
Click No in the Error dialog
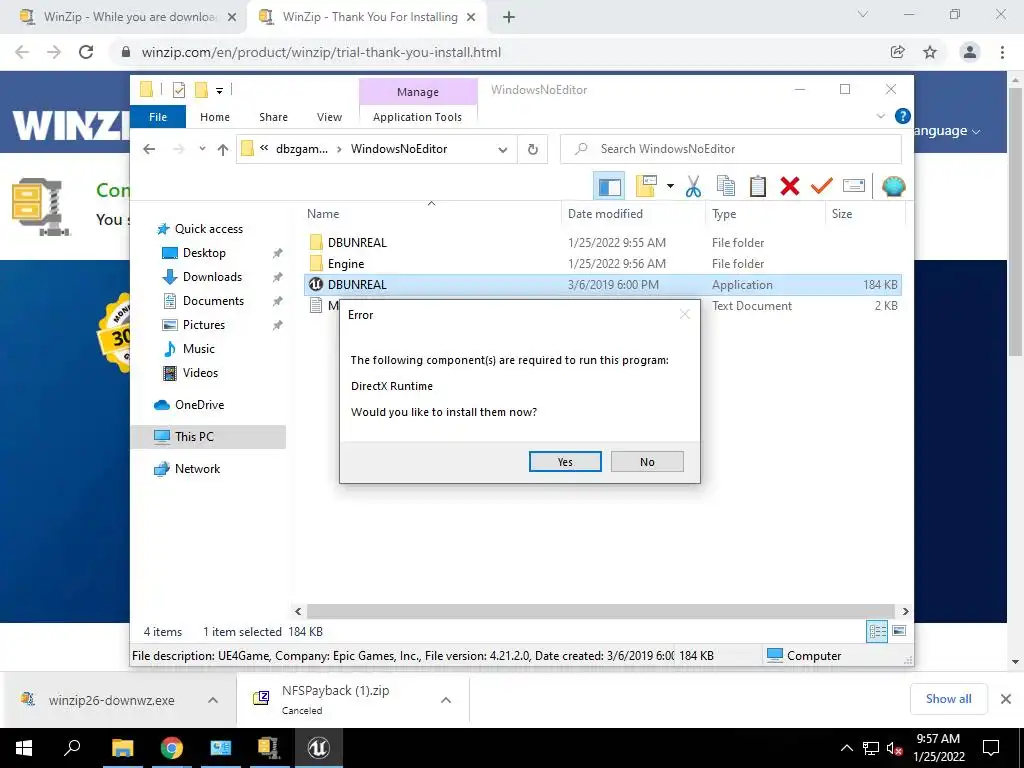(x=647, y=462)
